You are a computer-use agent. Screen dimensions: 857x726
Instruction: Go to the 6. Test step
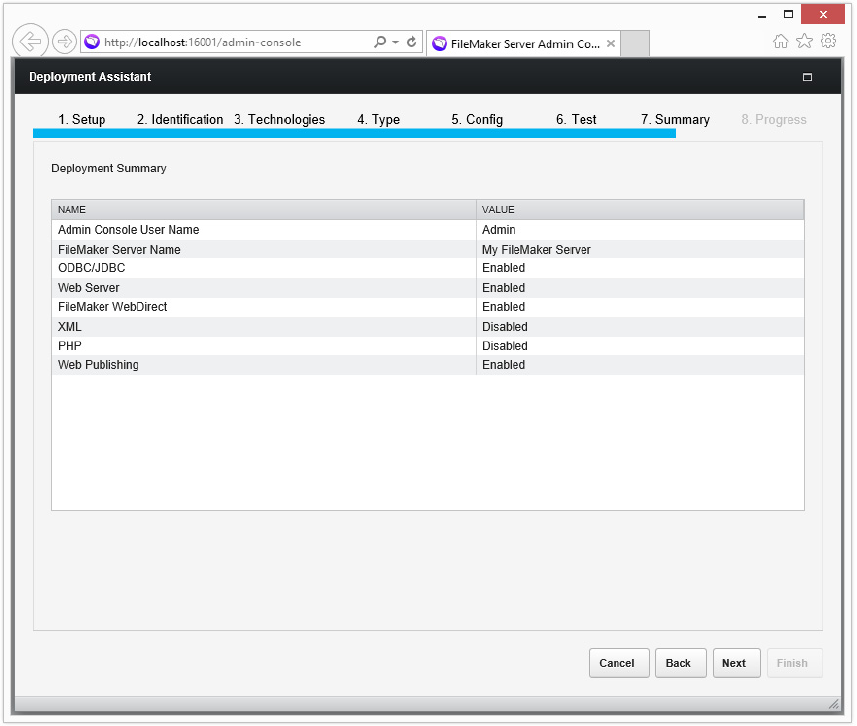(x=576, y=119)
